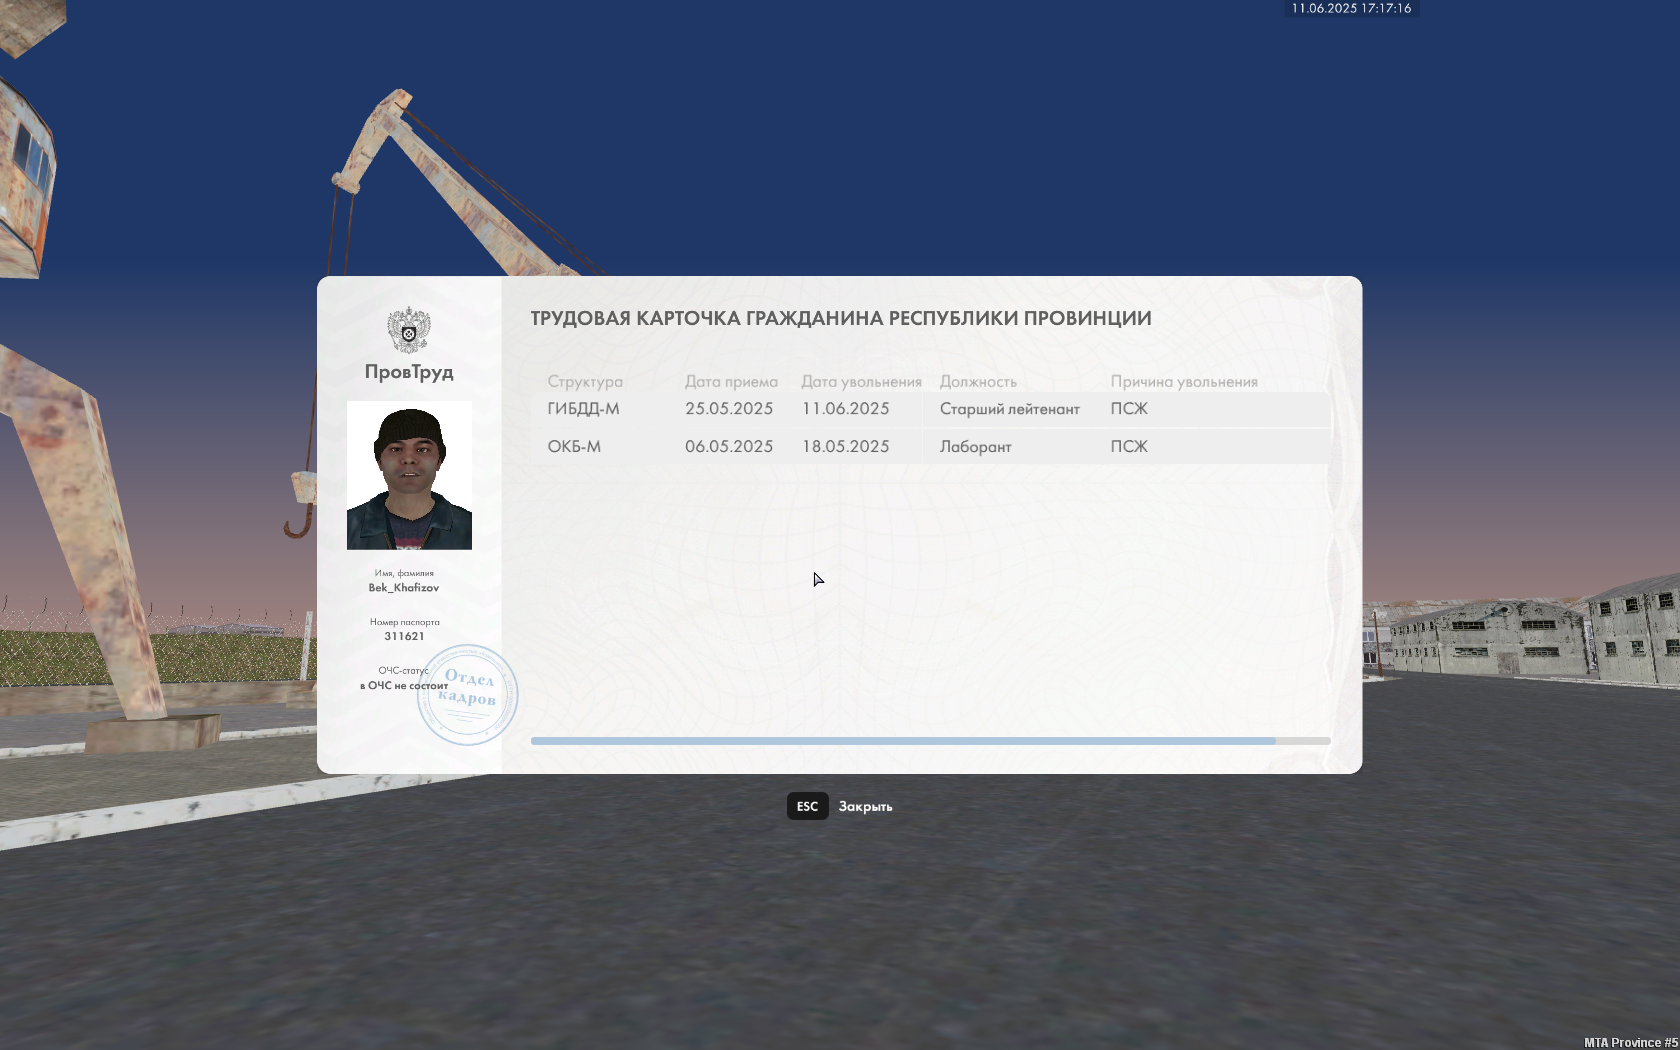Click the ESC key button

click(x=807, y=806)
